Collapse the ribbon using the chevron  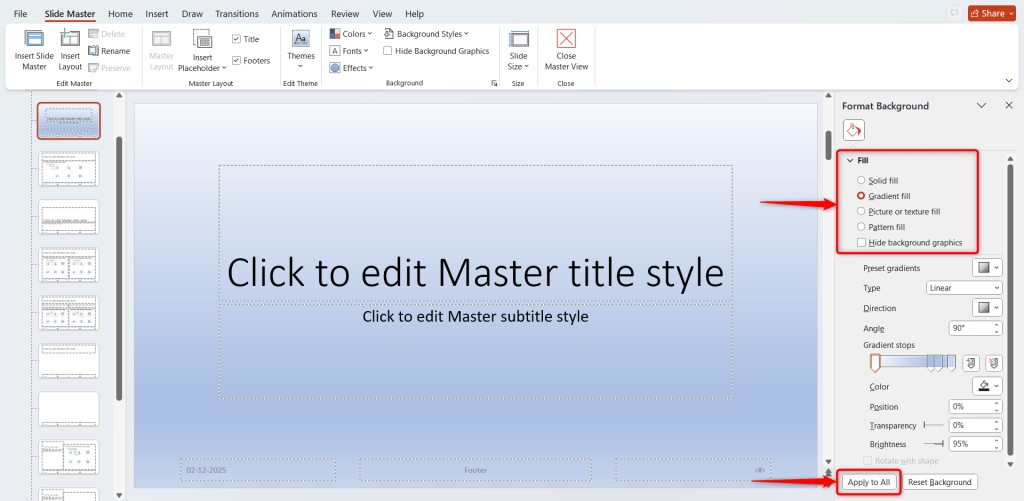(x=1010, y=80)
